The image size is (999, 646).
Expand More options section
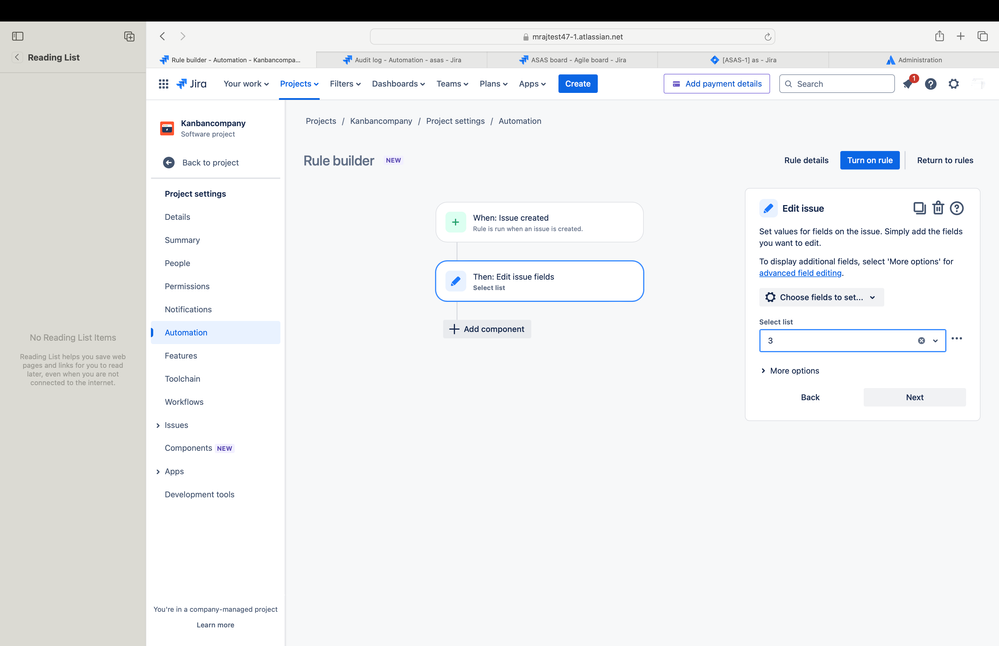[790, 371]
